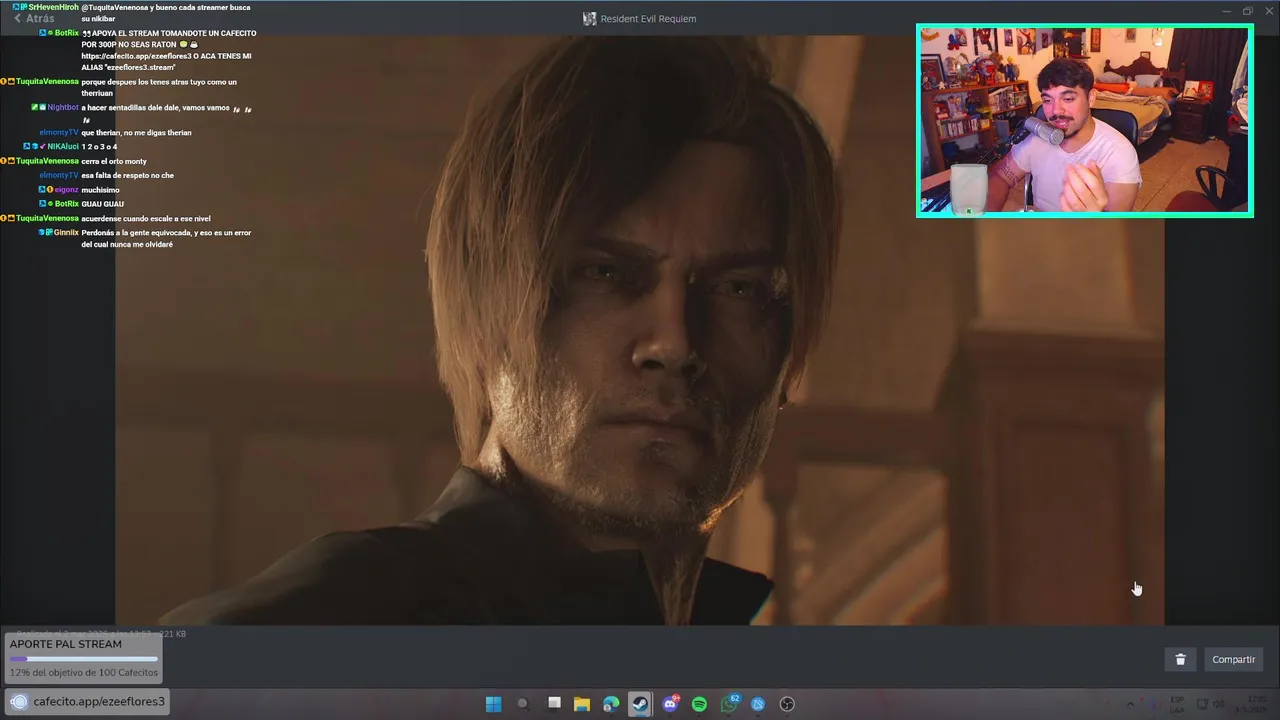Open Microsoft Edge from the taskbar

coord(611,704)
